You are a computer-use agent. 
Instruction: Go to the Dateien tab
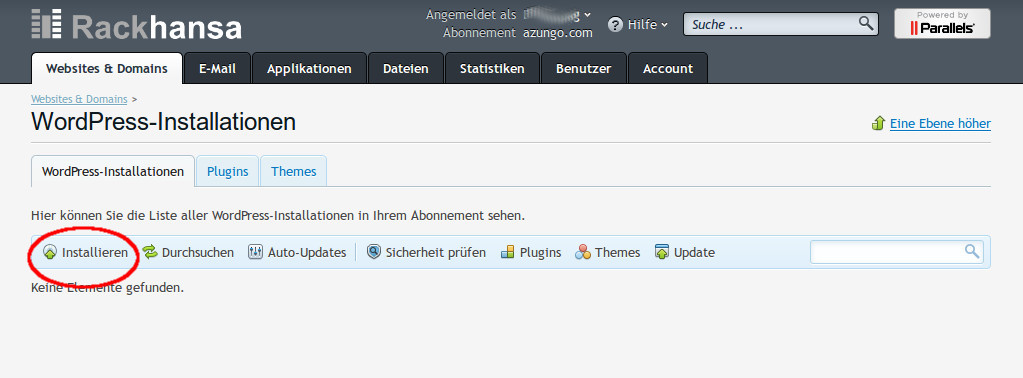406,68
